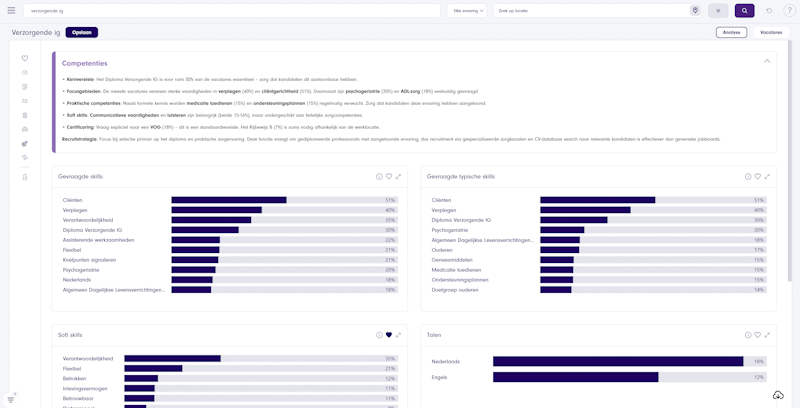Click the Cliënten bar in Gevraagde skills
Screen dimensions: 800x408
coord(228,200)
